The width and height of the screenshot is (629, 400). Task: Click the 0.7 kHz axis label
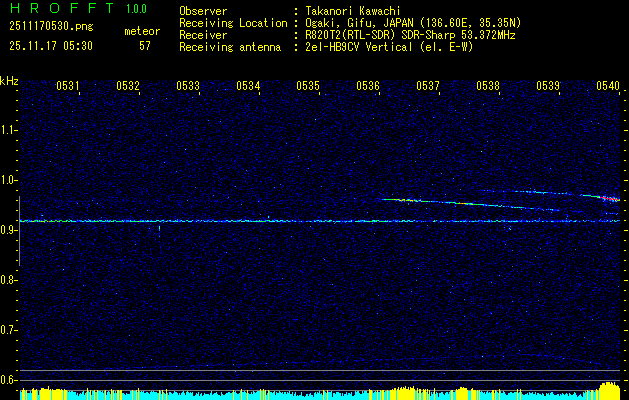click(x=9, y=330)
